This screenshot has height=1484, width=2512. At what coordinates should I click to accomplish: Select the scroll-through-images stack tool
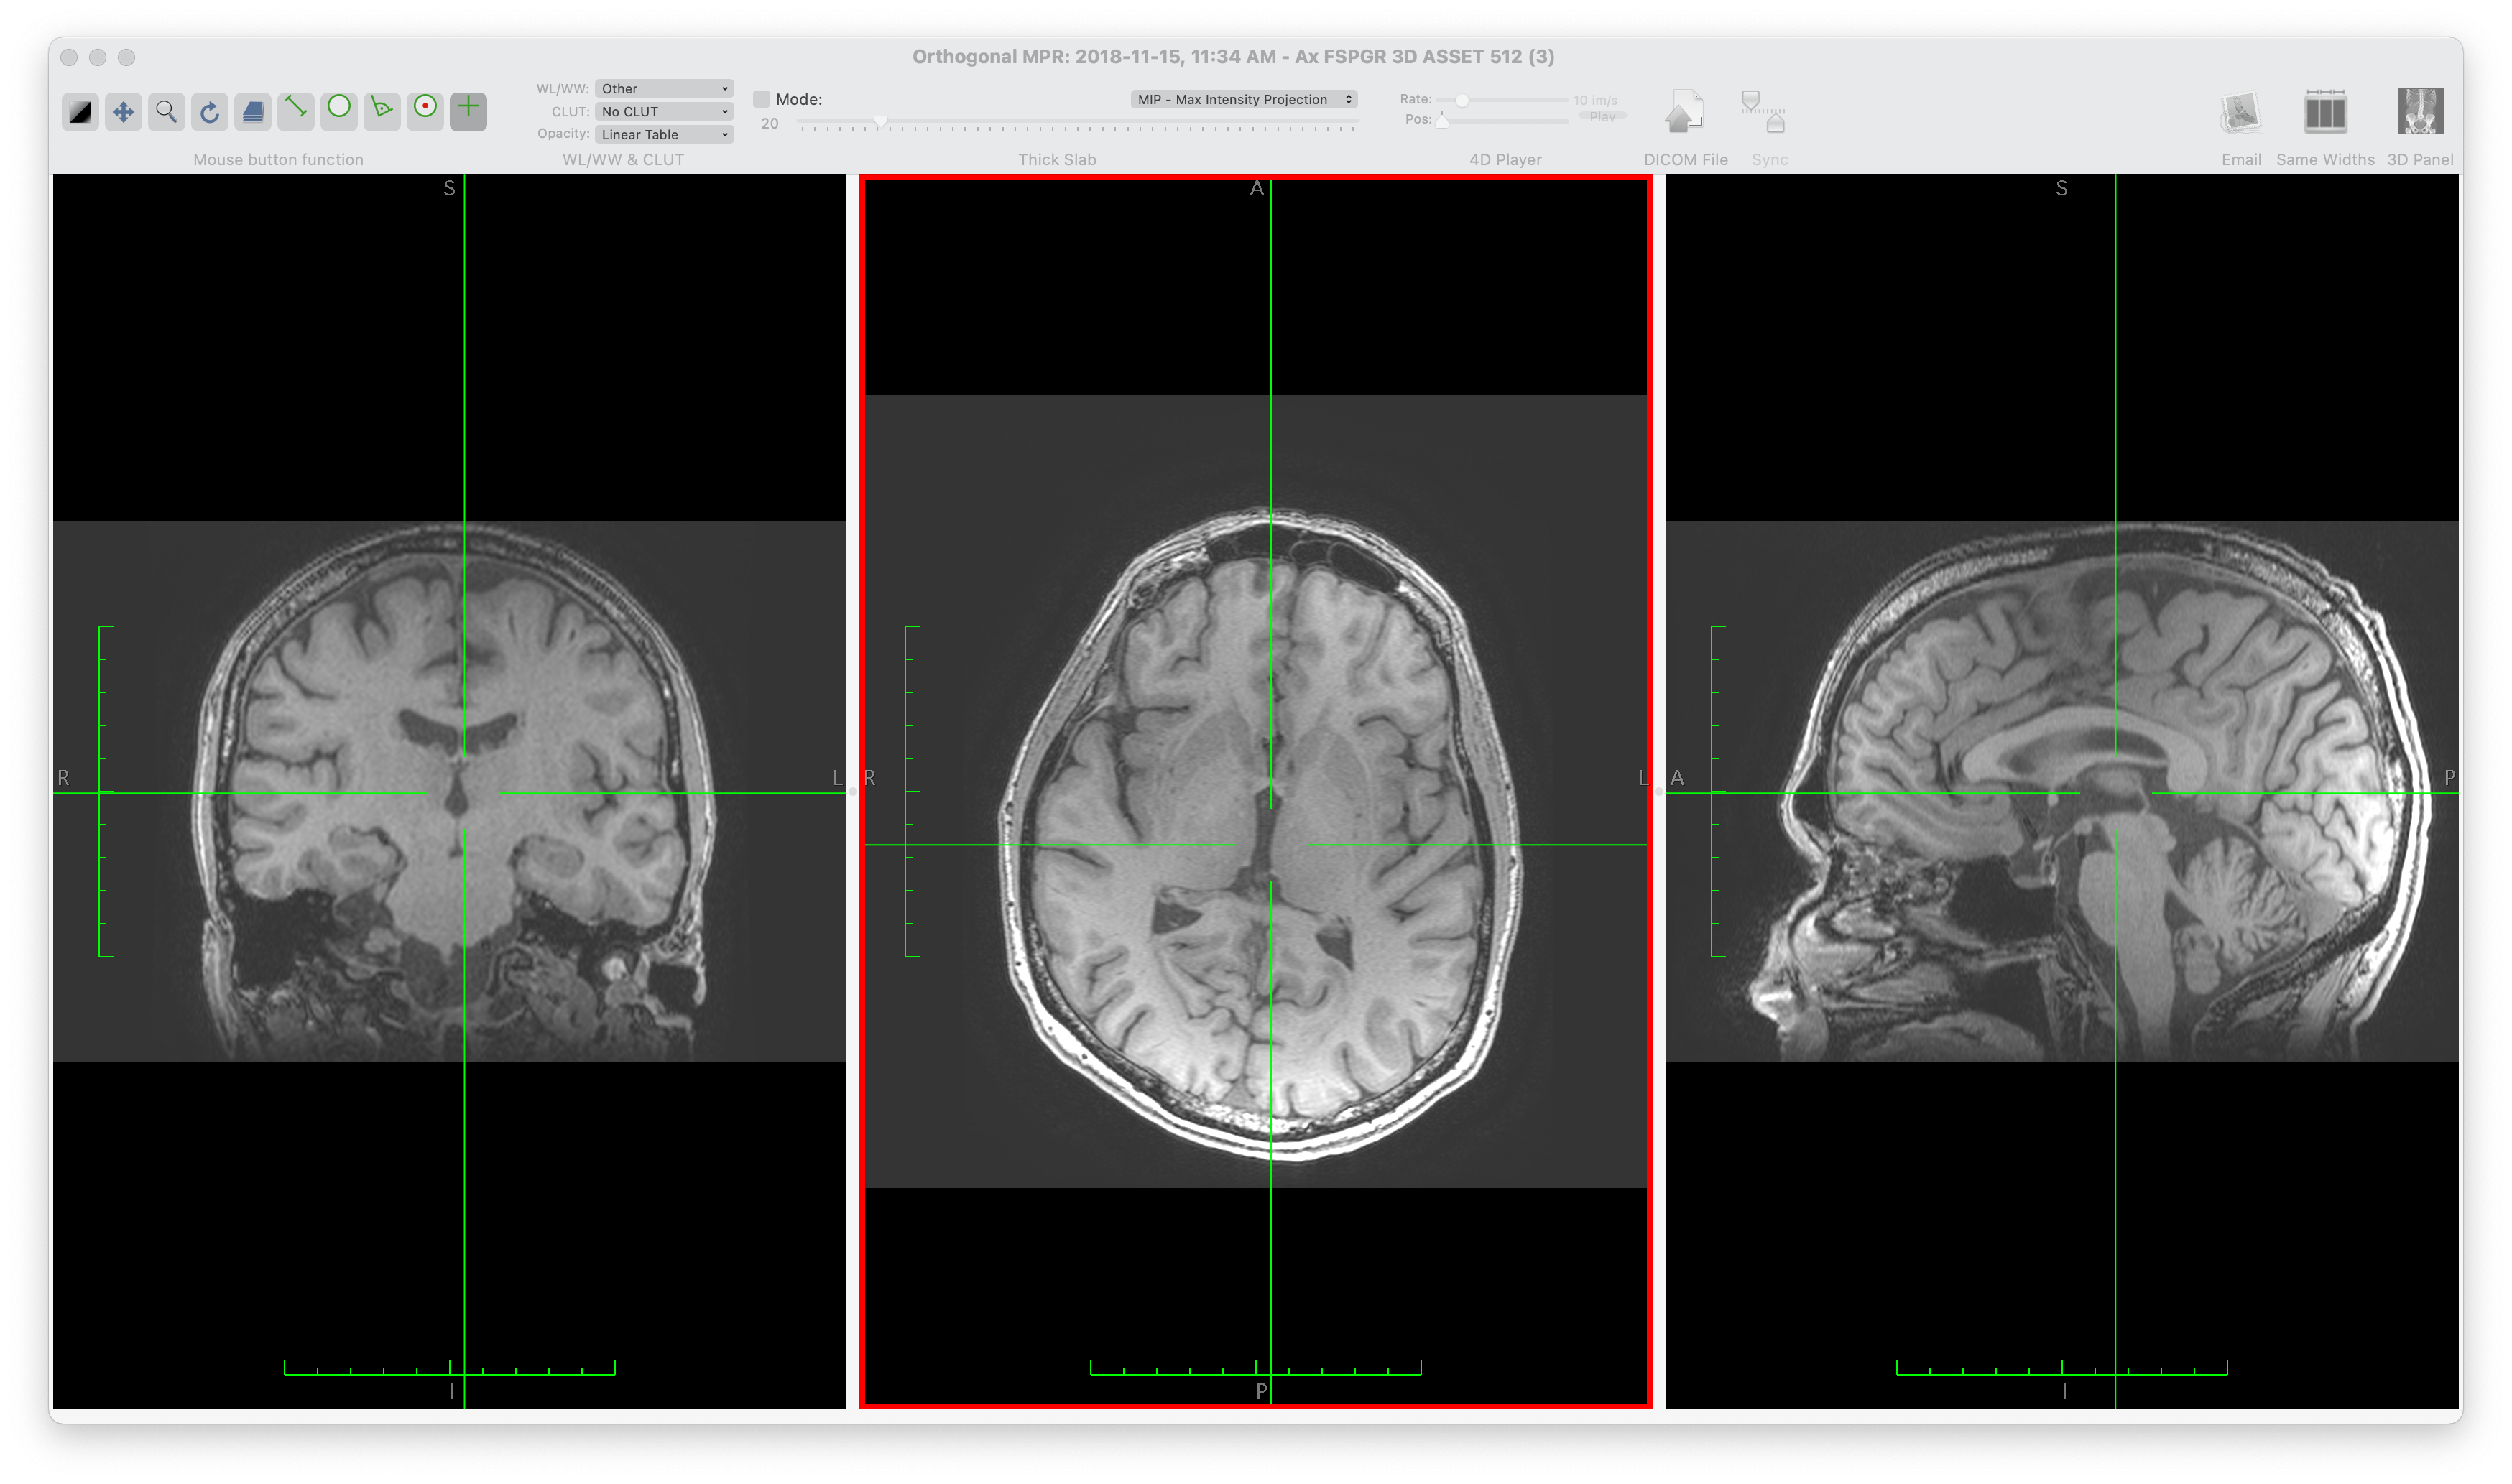point(253,111)
